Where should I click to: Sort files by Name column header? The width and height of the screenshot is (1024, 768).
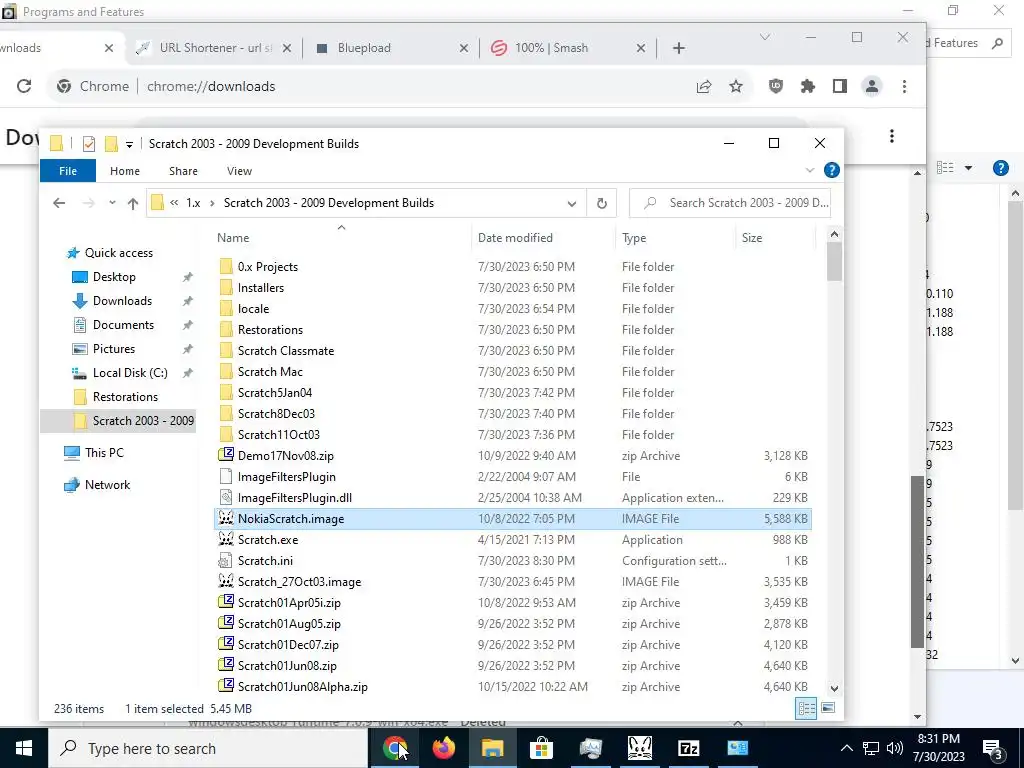pyautogui.click(x=341, y=238)
